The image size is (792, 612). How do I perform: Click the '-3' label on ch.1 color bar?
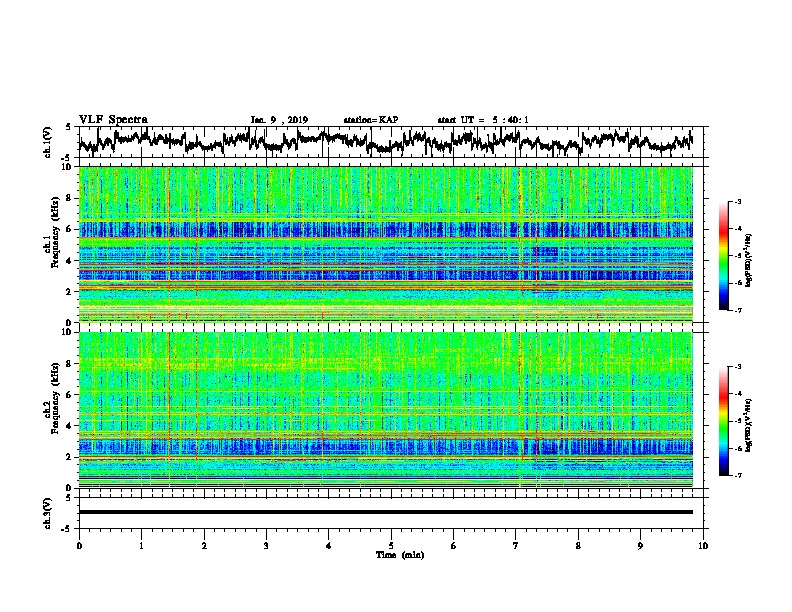point(738,202)
